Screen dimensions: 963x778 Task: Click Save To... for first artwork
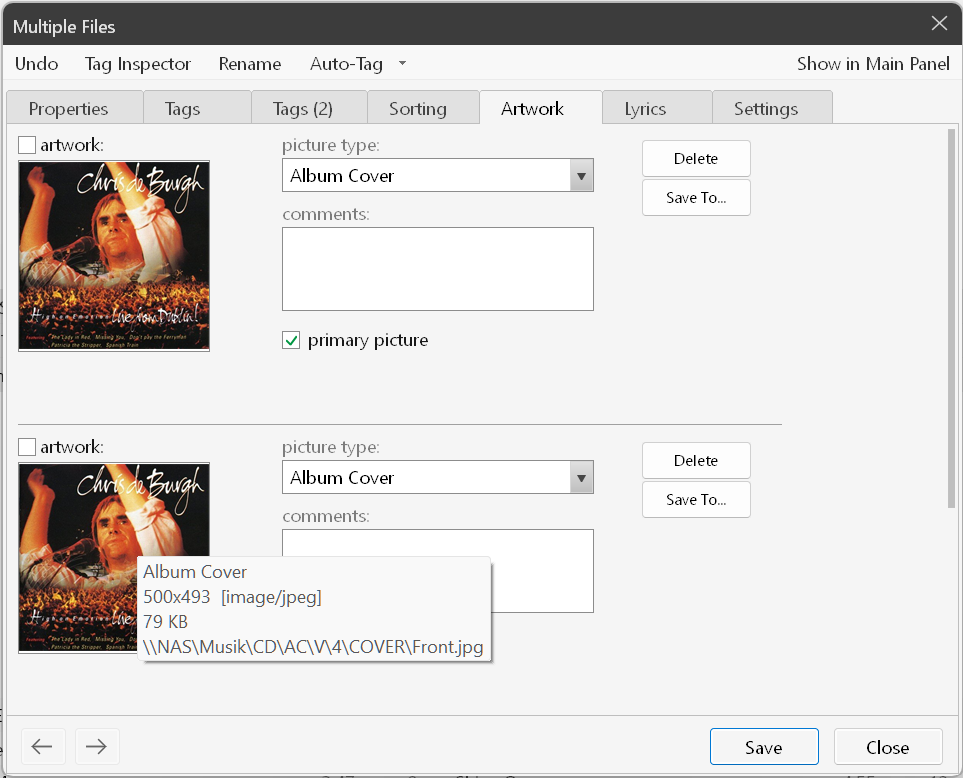pos(696,197)
